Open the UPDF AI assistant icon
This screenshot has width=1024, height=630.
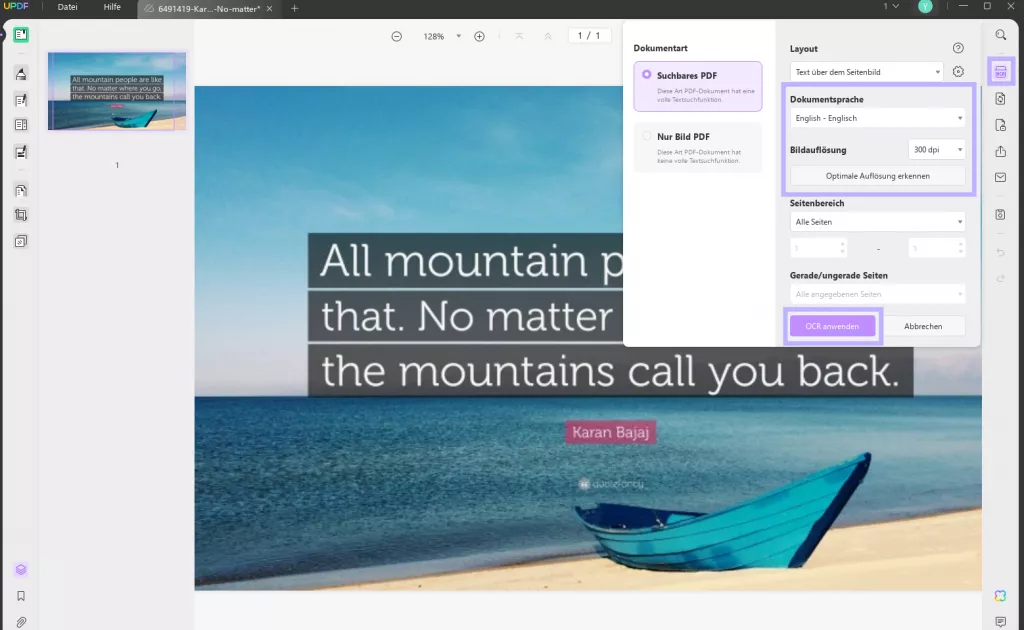point(1000,595)
